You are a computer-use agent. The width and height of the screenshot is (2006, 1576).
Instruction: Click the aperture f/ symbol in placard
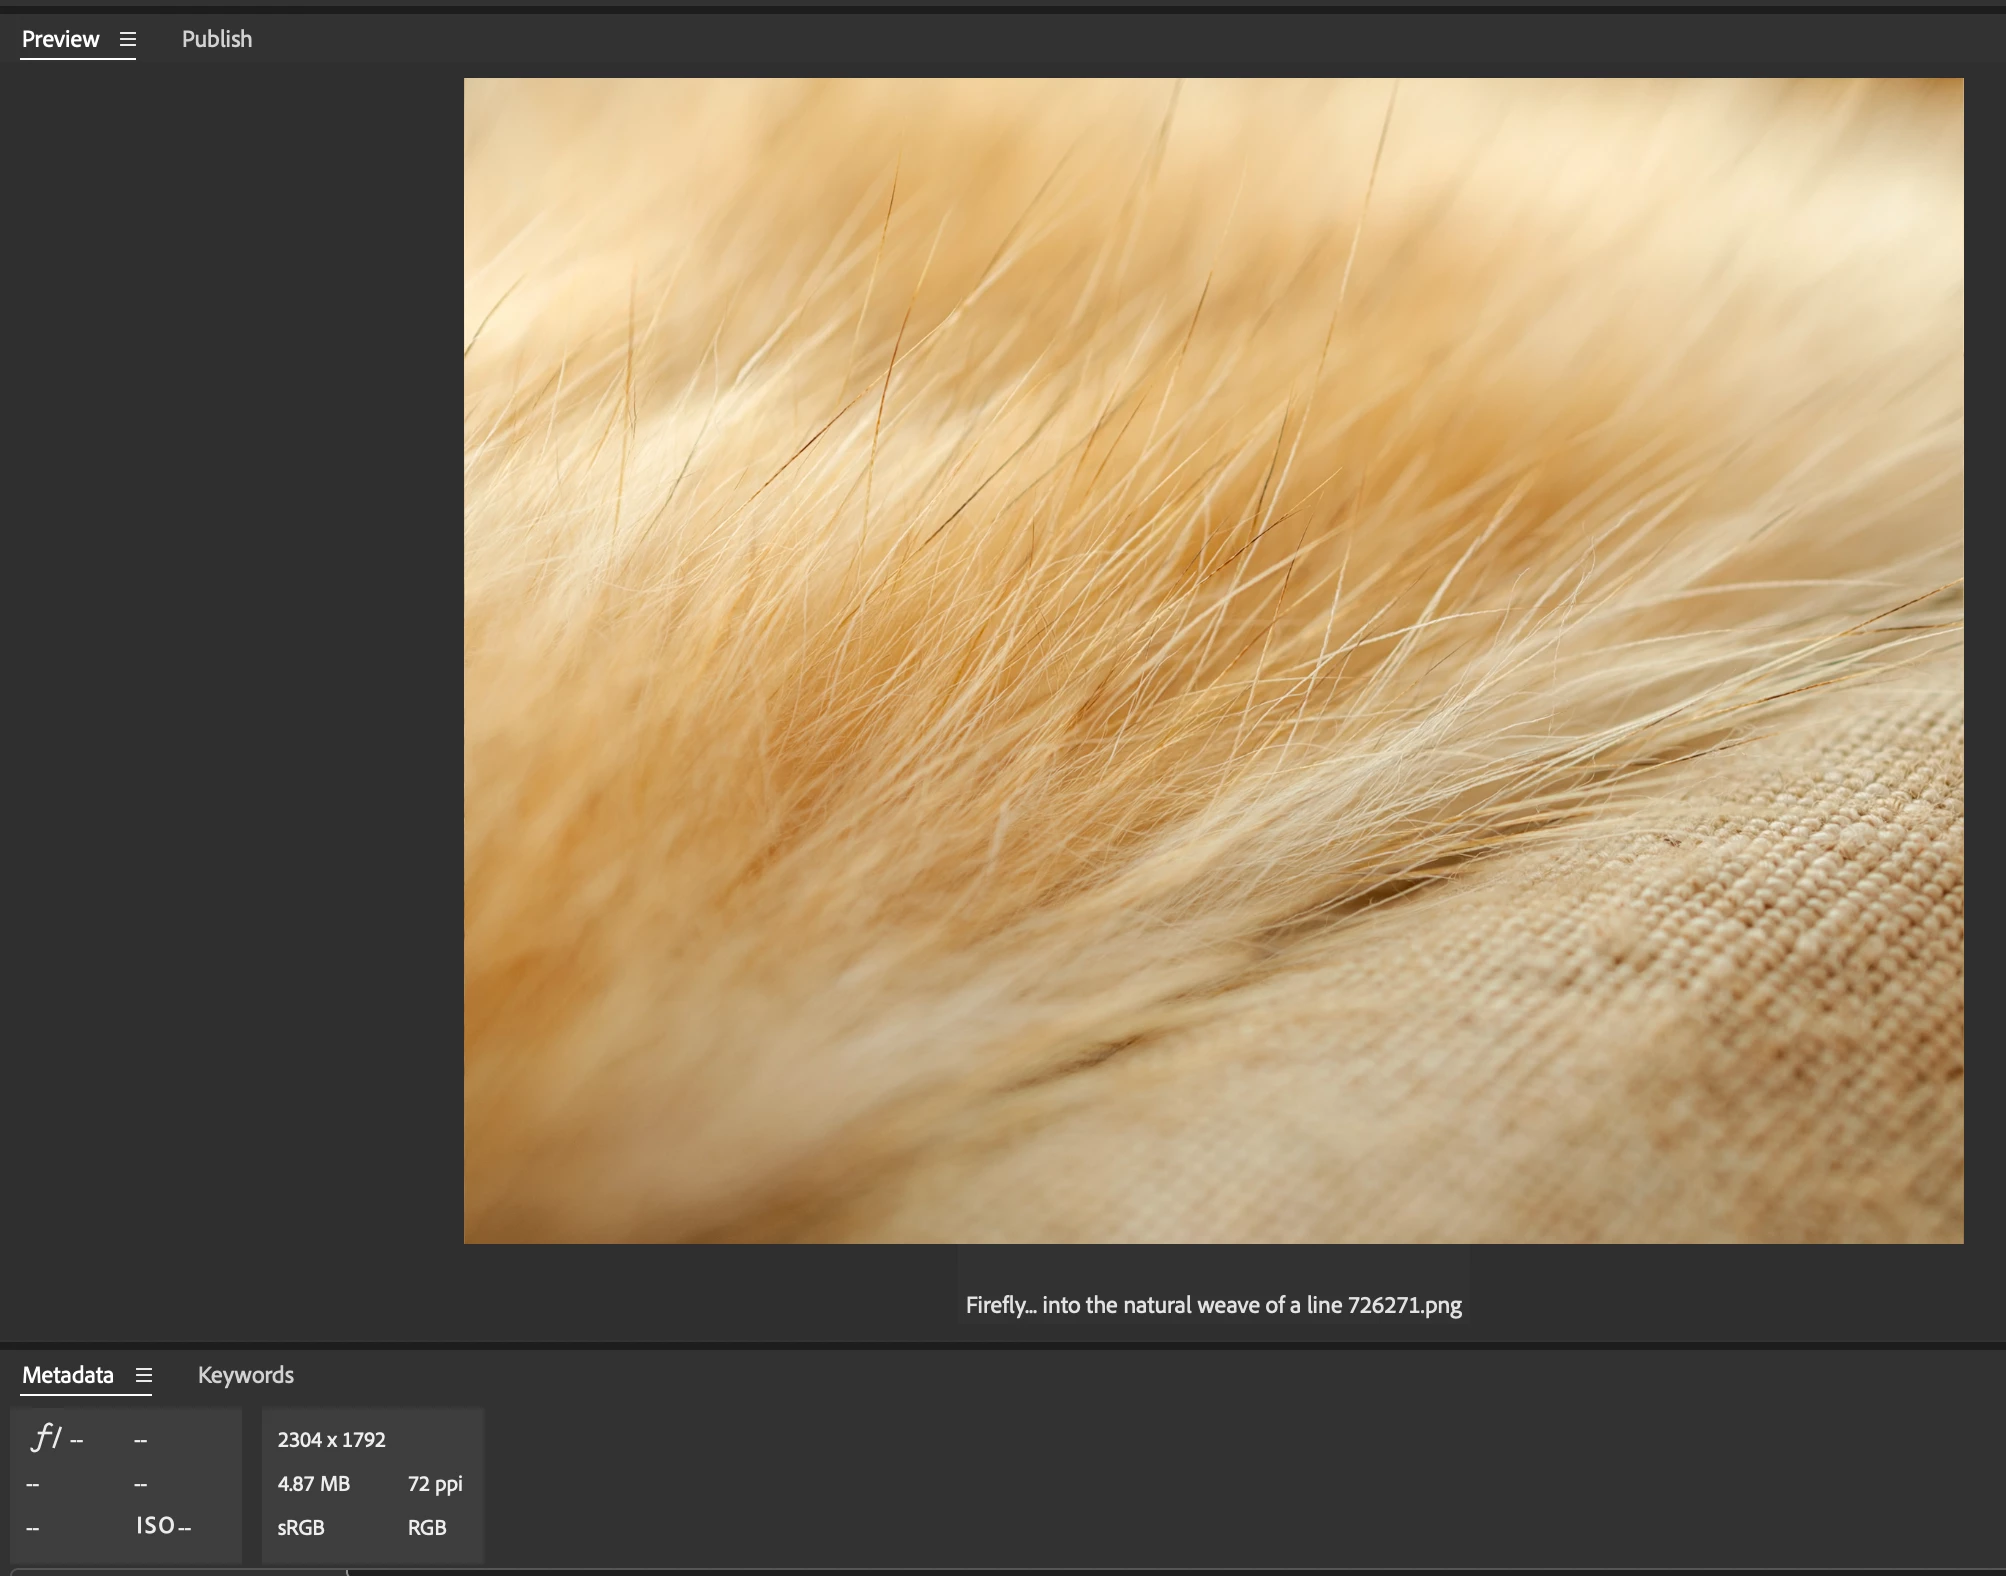(45, 1438)
